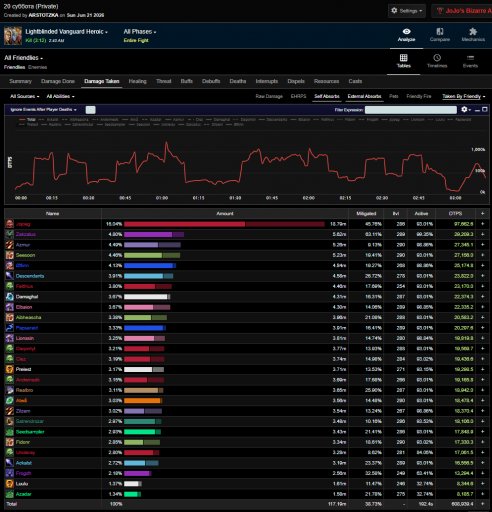Click the class icon beside Frogdh
The image size is (492, 512).
[10, 473]
